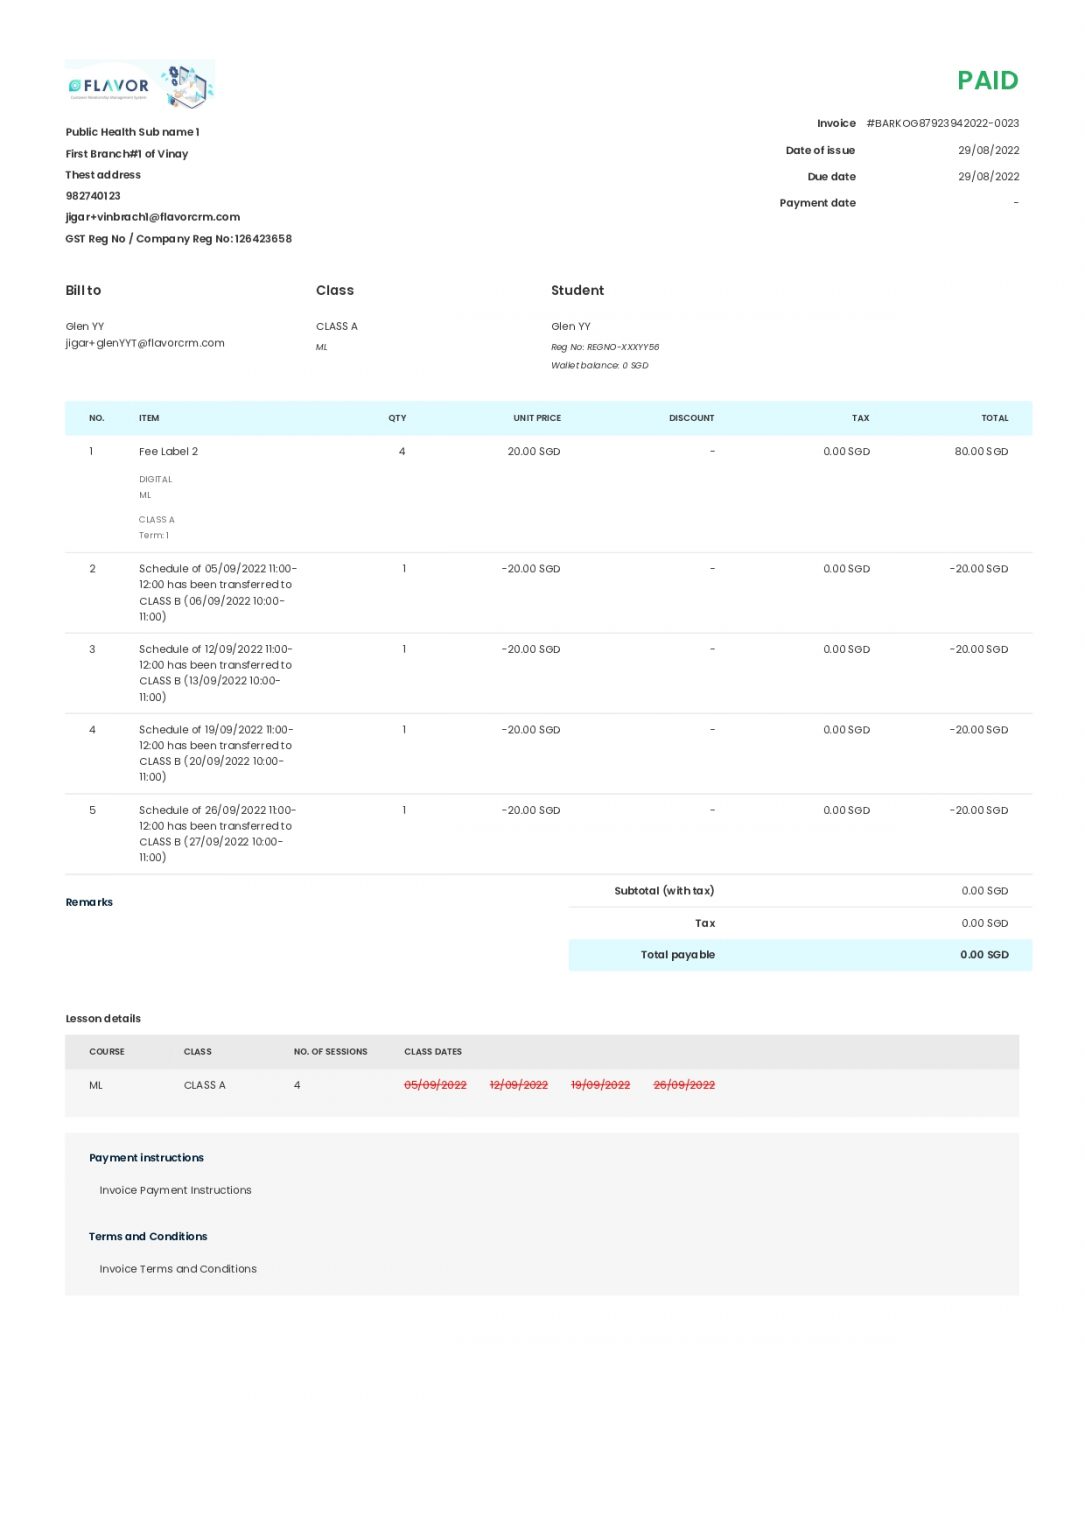Click the Remarks label
1085x1536 pixels.
(x=89, y=902)
